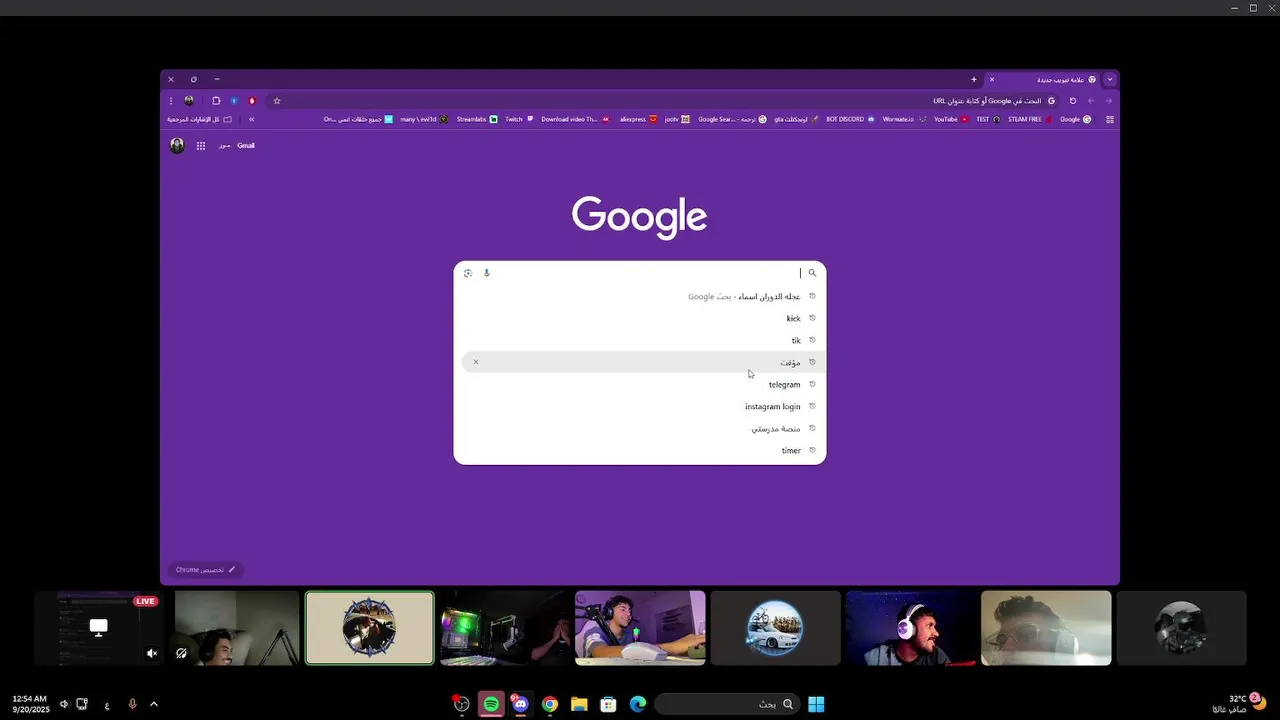The height and width of the screenshot is (720, 1280).
Task: Open the aliexpress bookmark
Action: click(638, 119)
